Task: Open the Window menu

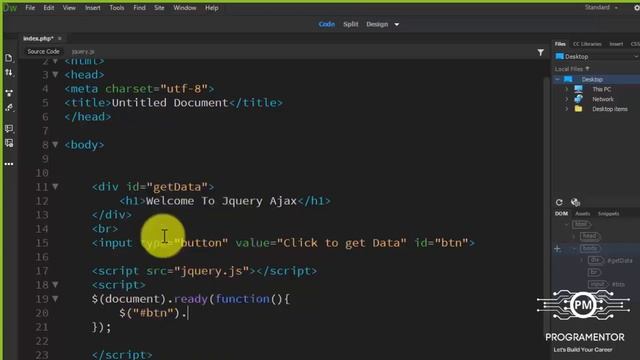Action: (x=184, y=8)
